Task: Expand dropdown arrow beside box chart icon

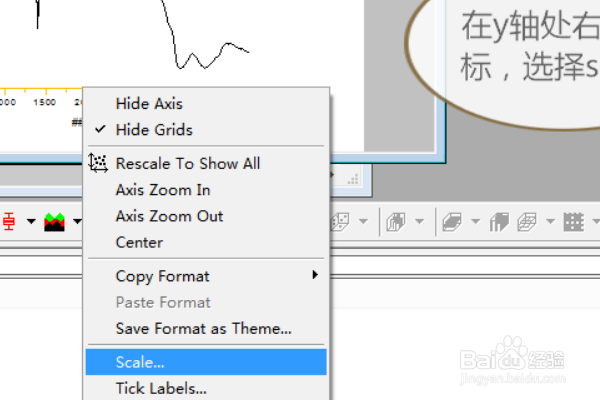Action: tap(31, 221)
